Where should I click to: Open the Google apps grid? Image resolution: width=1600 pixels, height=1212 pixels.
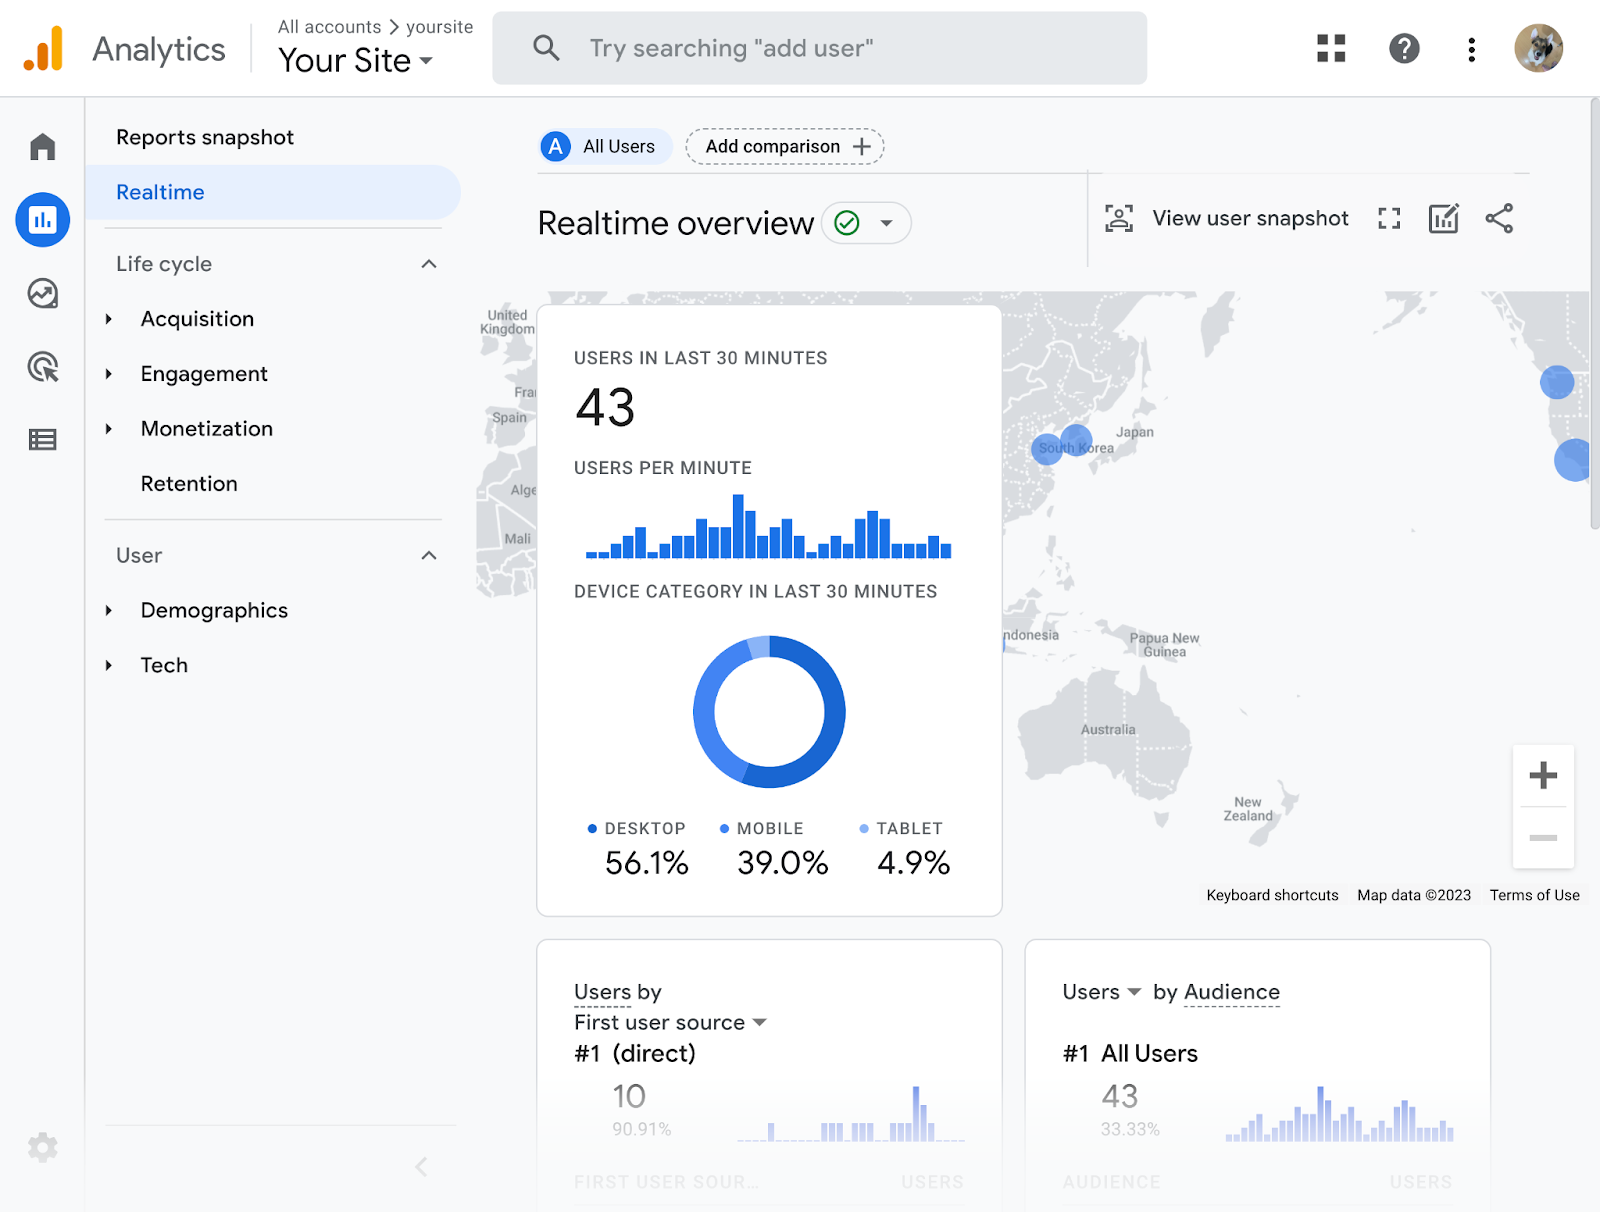(1330, 48)
